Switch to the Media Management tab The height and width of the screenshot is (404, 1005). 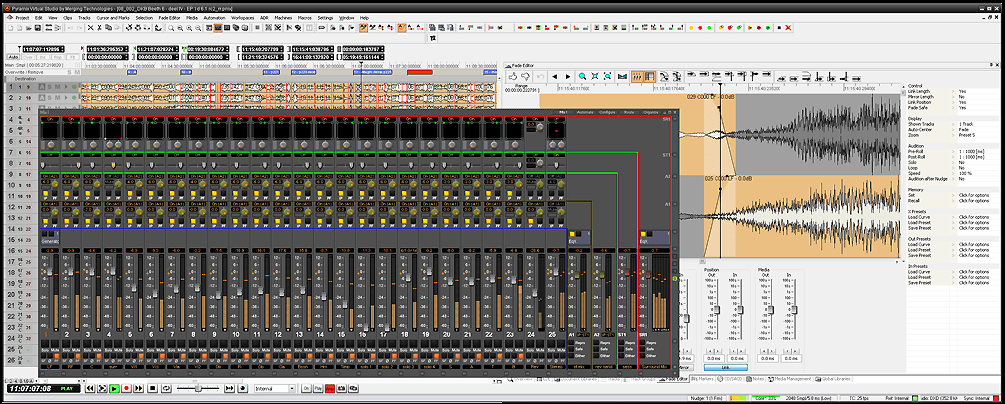click(790, 379)
